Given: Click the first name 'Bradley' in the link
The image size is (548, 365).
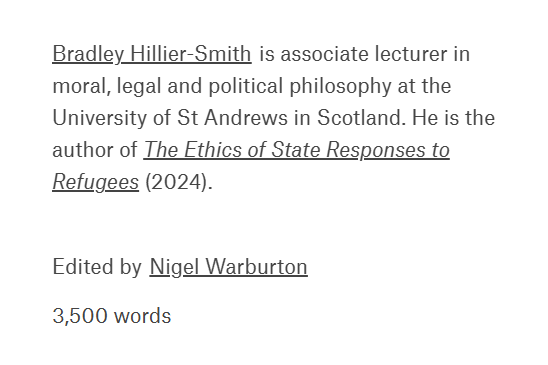Looking at the screenshot, I should coord(88,54).
